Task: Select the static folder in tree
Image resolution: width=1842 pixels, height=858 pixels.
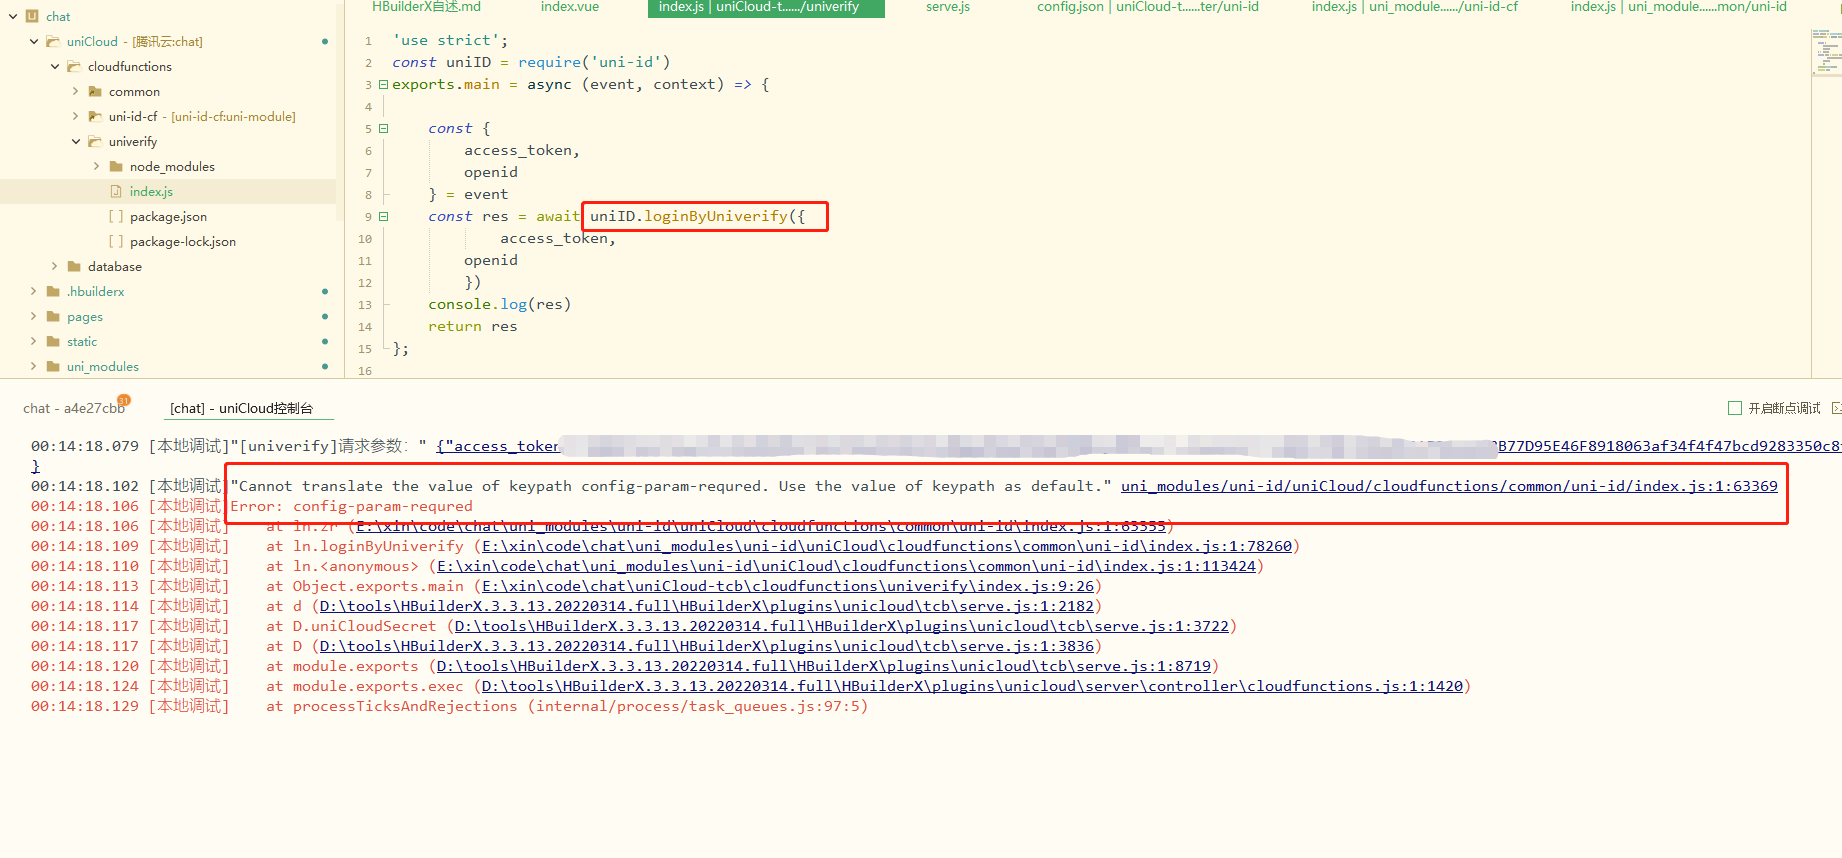Action: [x=82, y=342]
